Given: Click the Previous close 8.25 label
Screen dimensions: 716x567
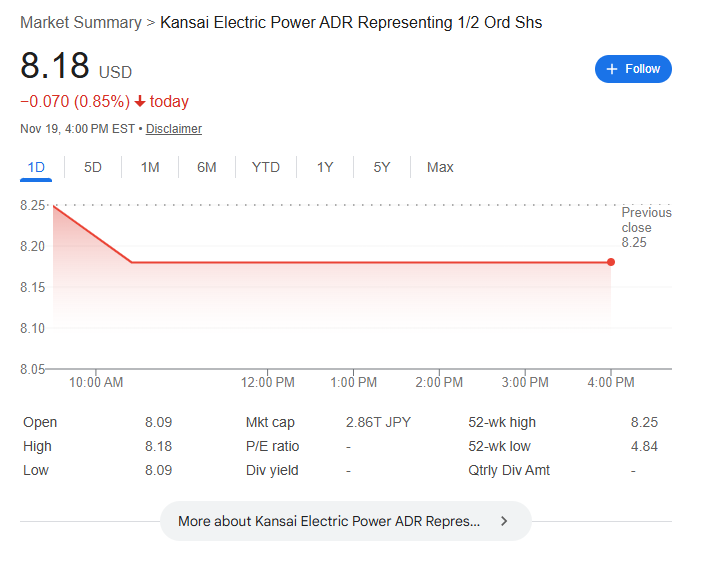Looking at the screenshot, I should click(646, 227).
